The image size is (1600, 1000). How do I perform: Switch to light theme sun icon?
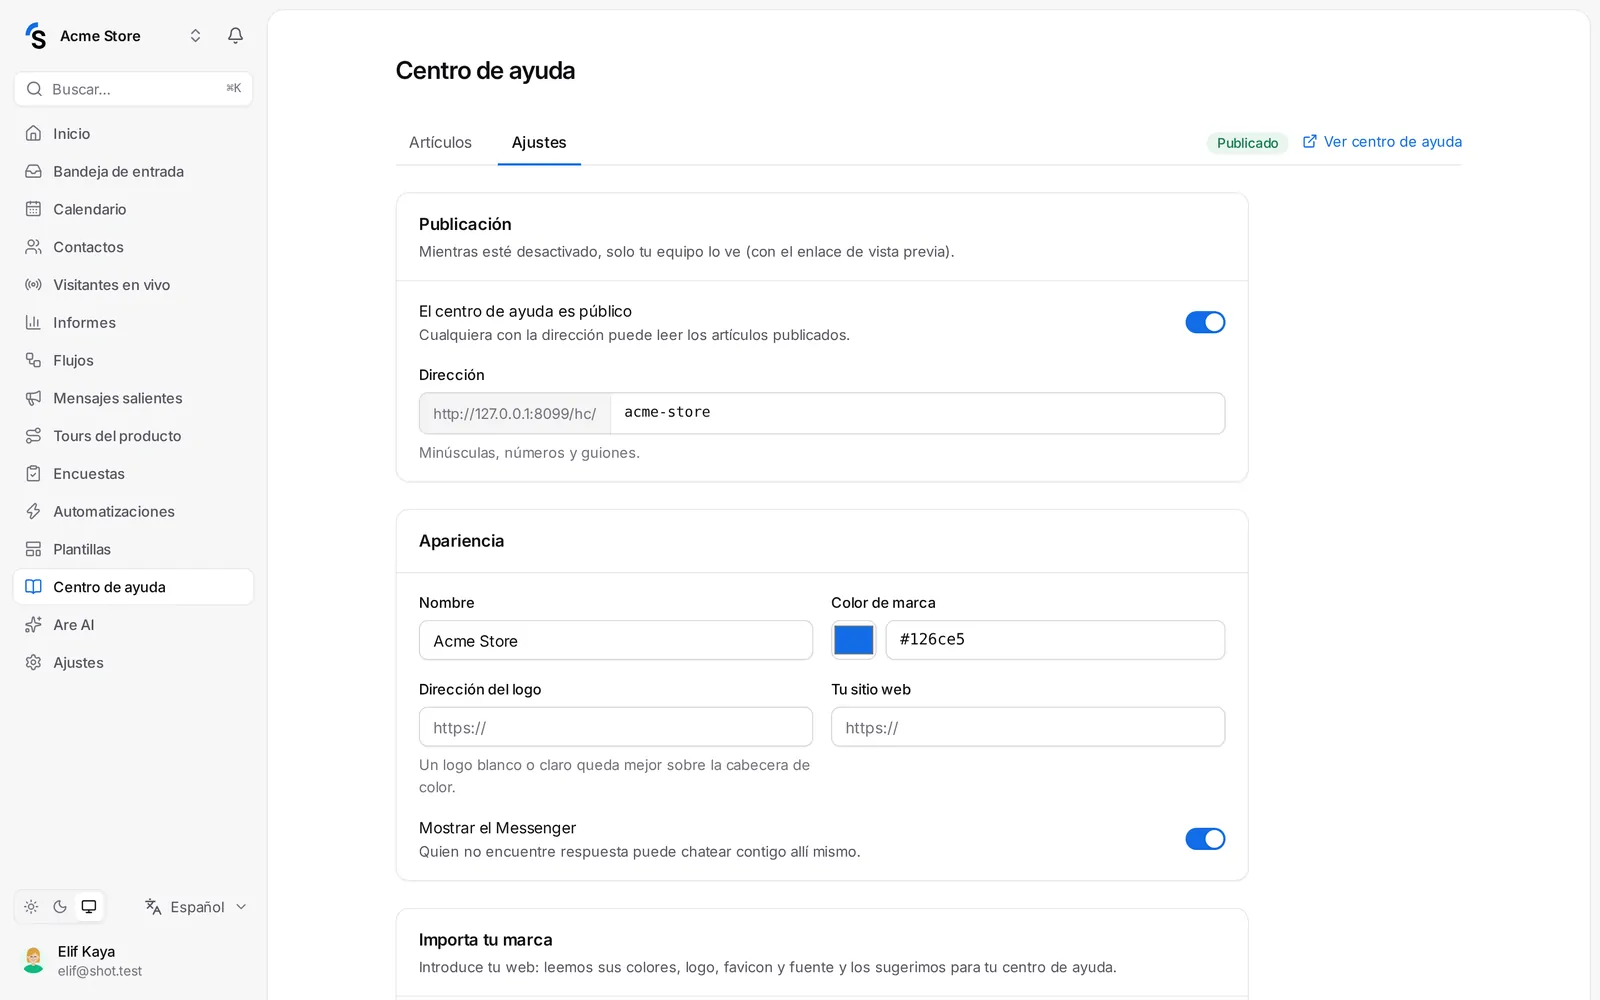pyautogui.click(x=31, y=907)
